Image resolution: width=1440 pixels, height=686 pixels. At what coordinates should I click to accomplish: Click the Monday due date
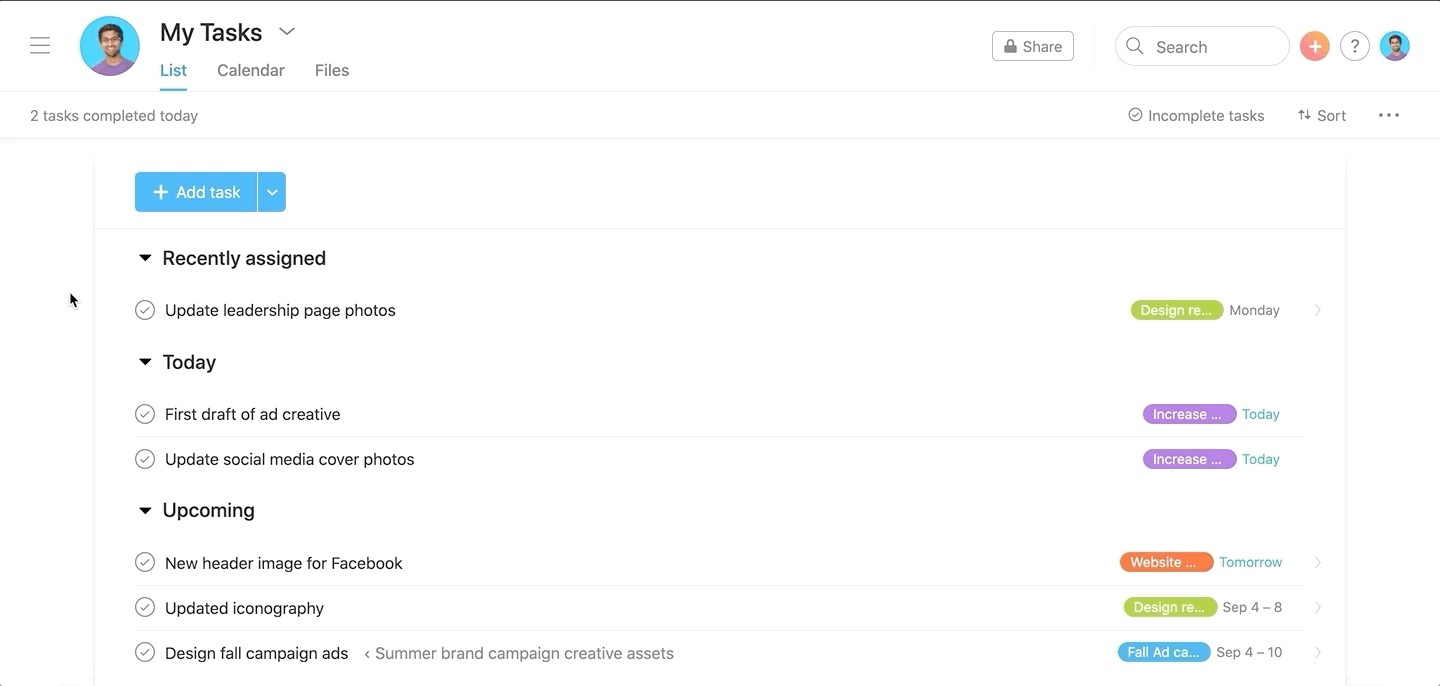[1254, 310]
